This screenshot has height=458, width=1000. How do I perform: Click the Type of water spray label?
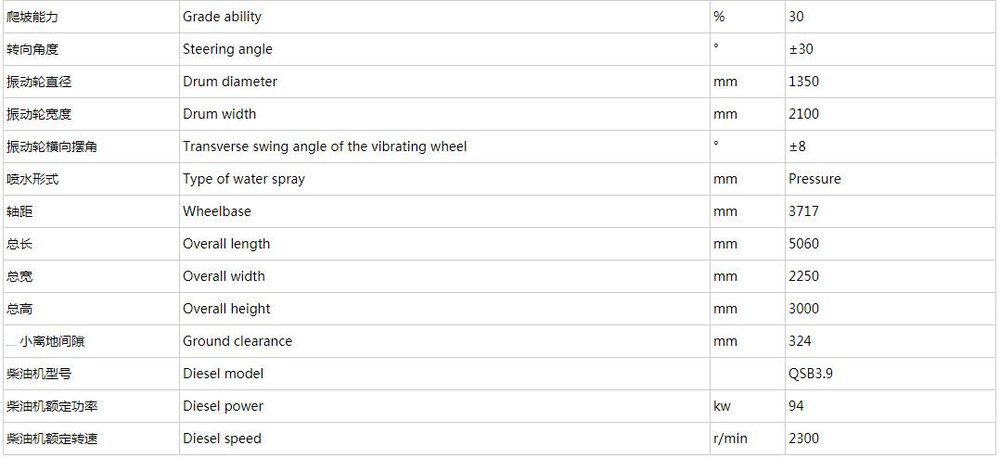click(244, 179)
